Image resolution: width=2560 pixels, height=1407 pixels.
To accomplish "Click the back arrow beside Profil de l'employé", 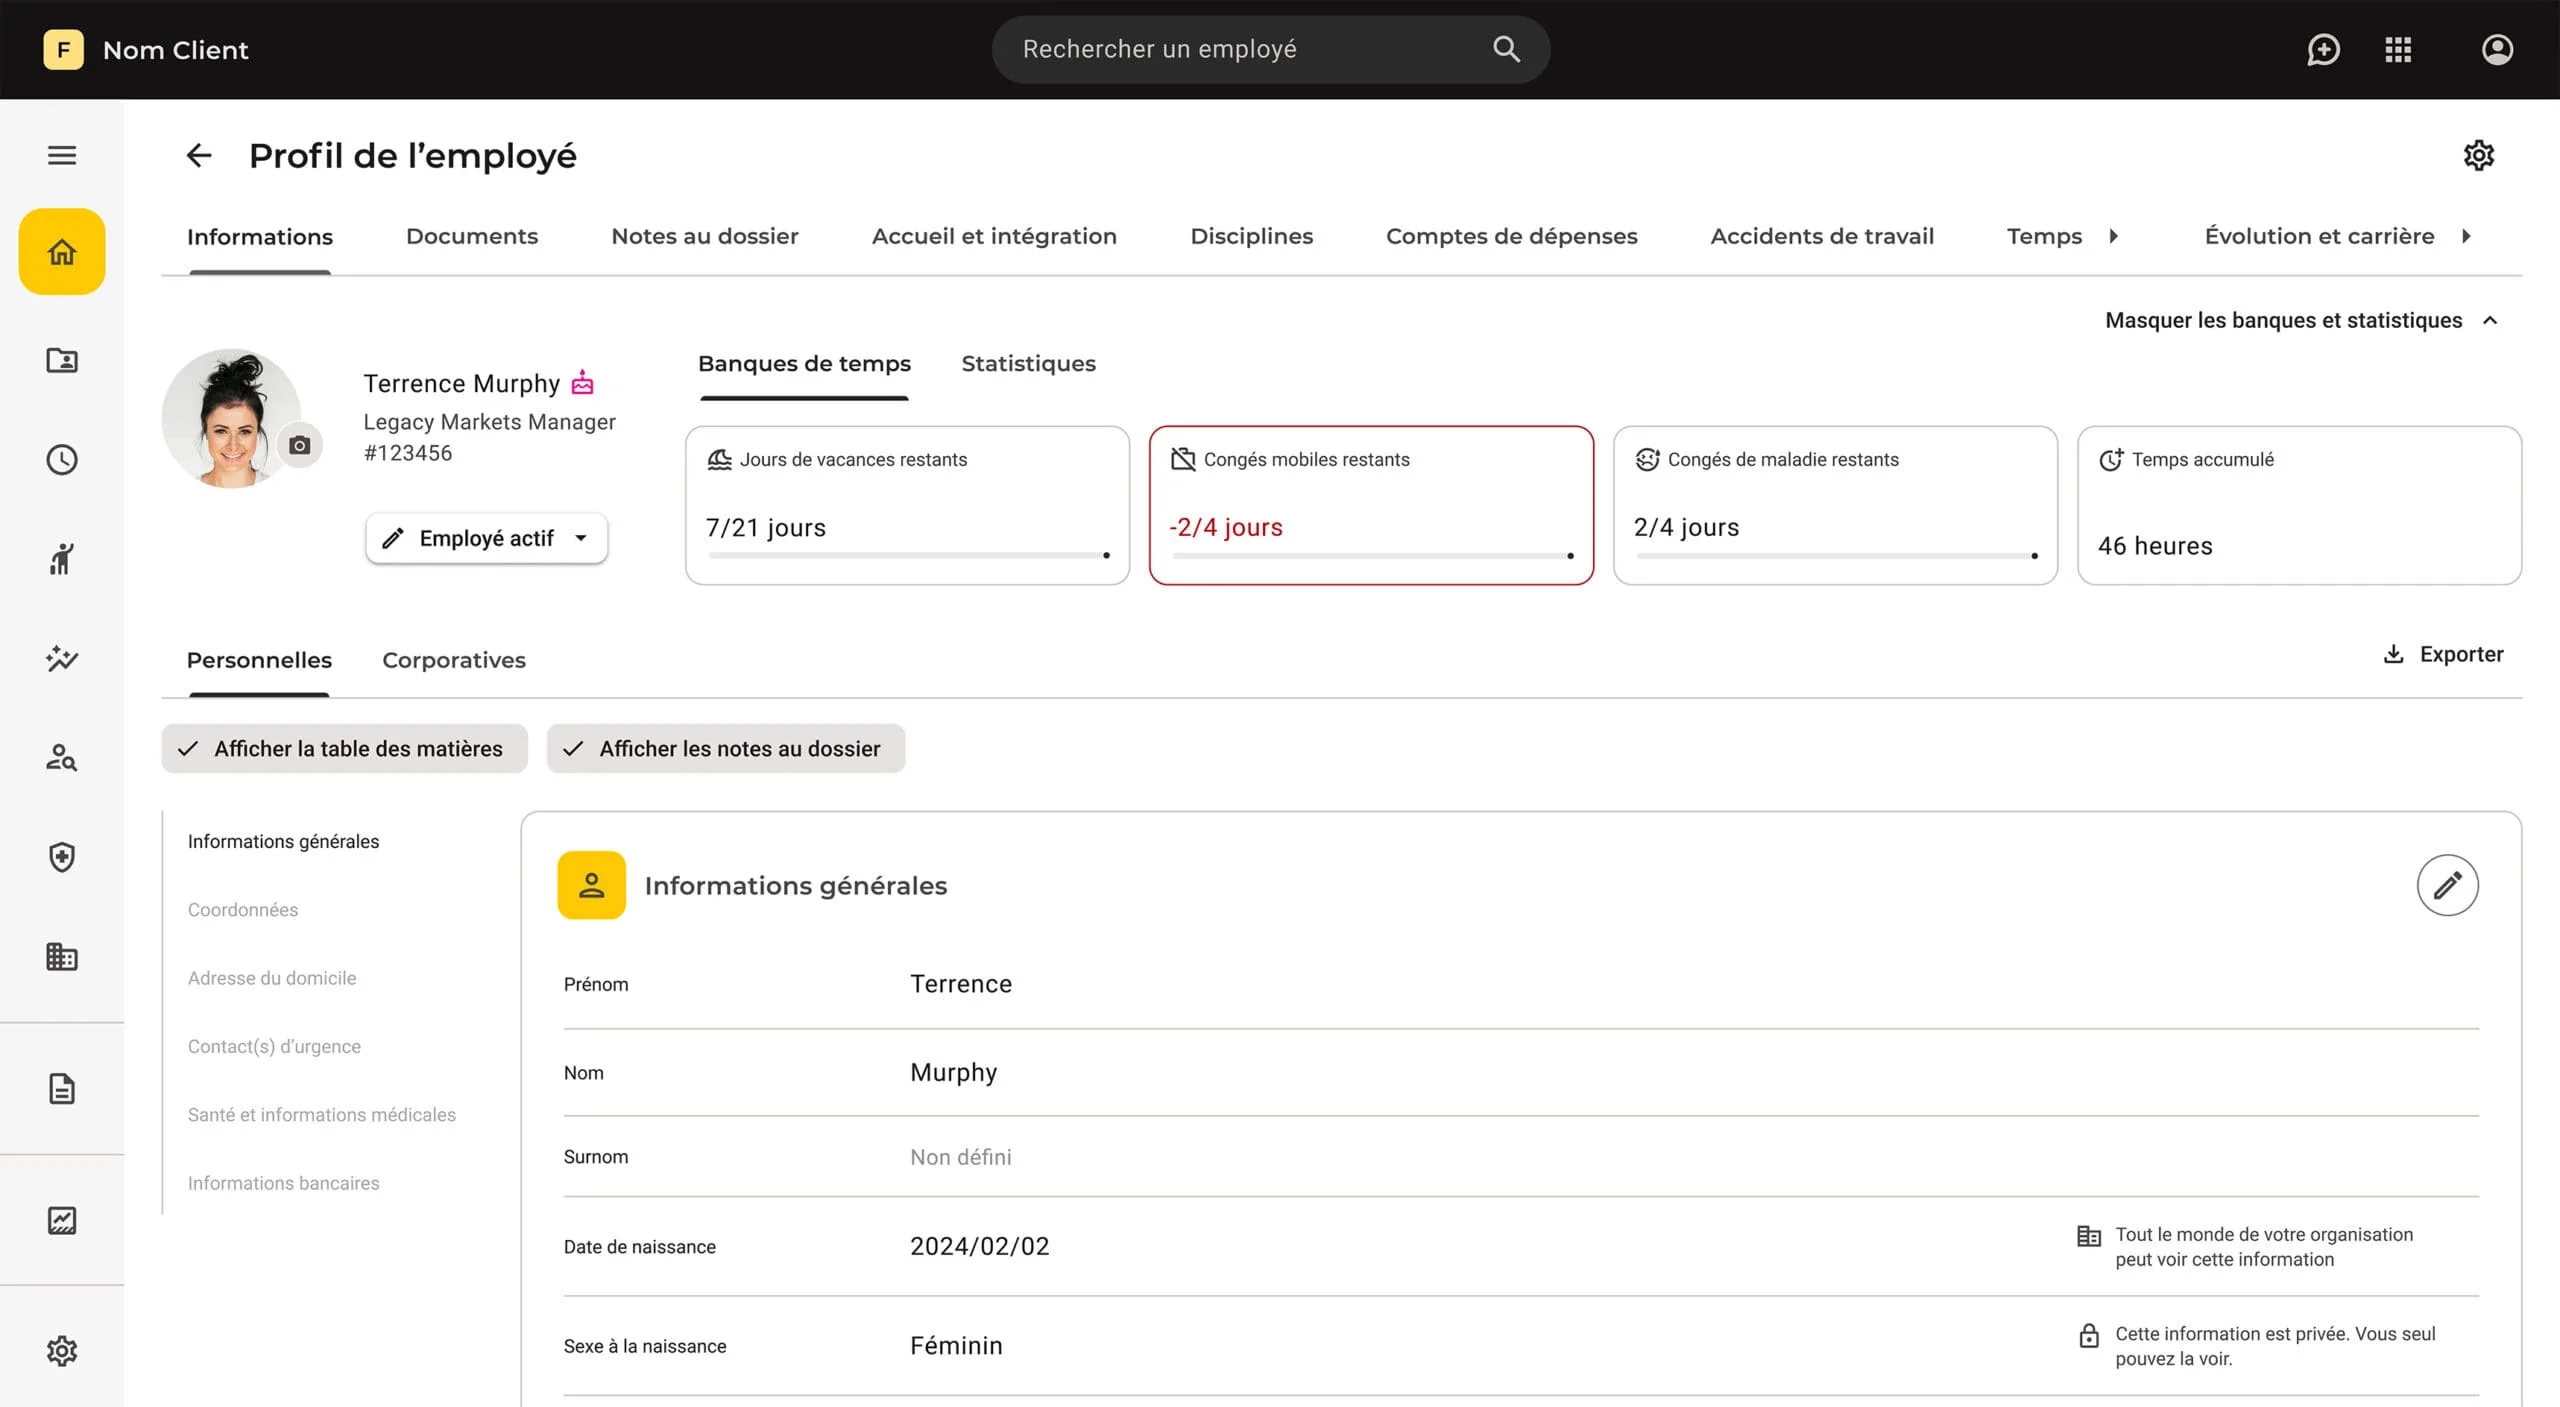I will [x=199, y=155].
